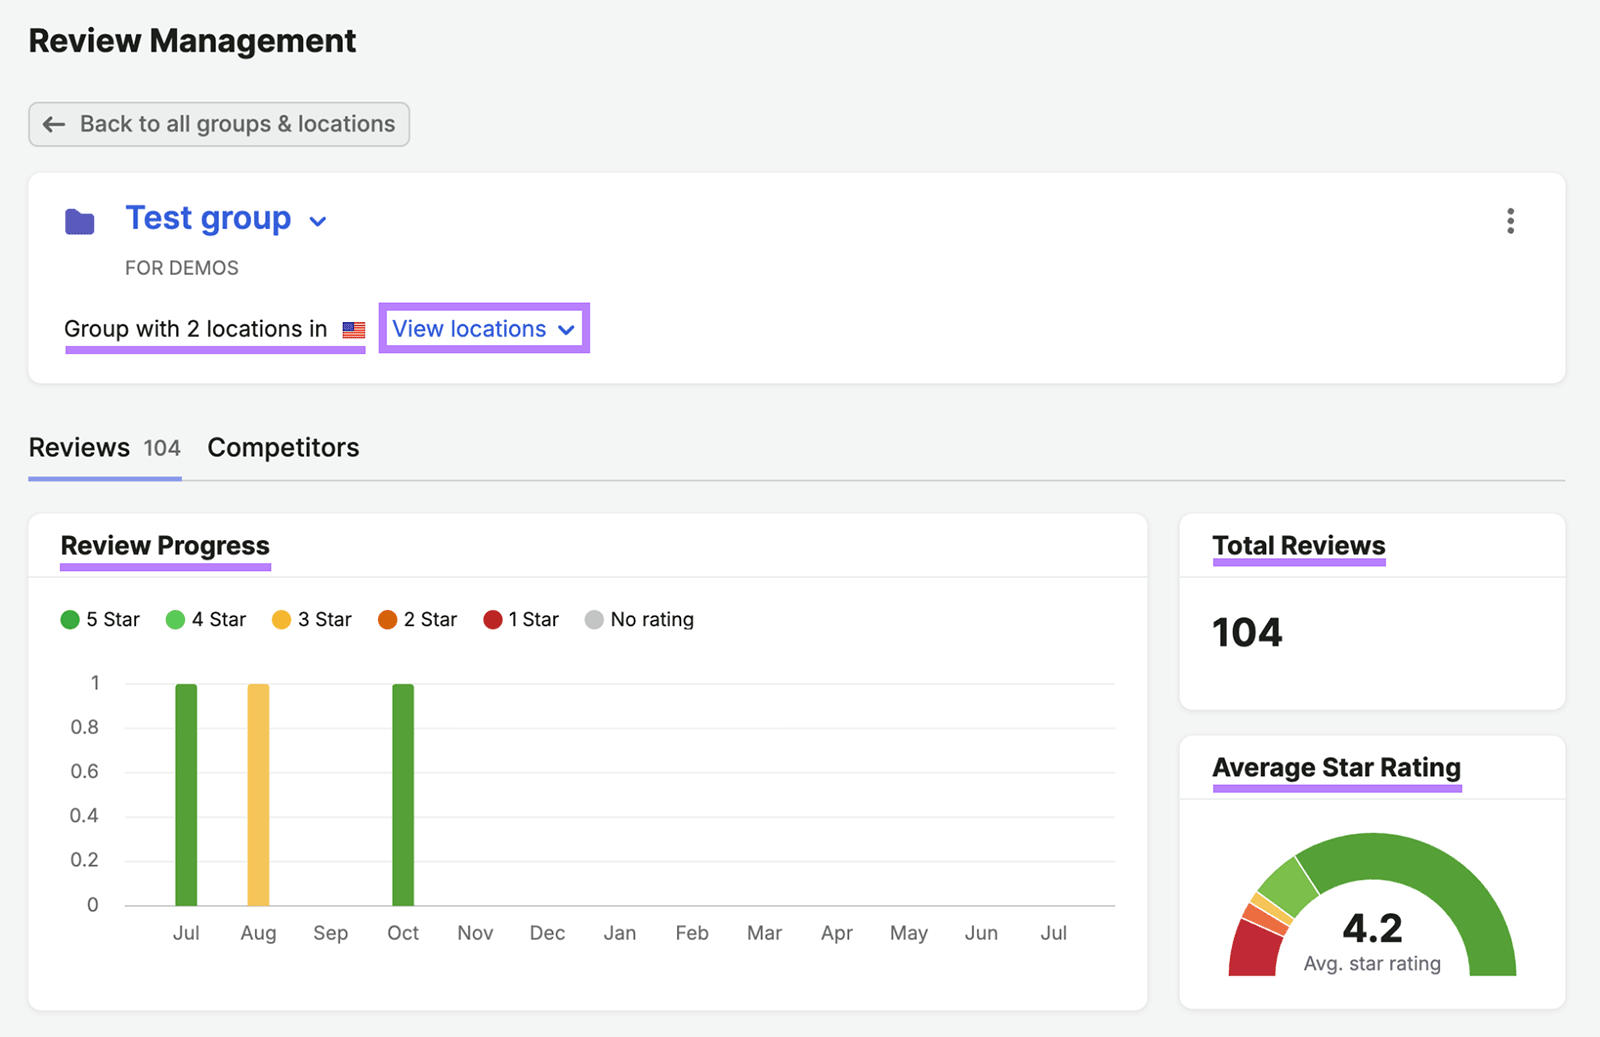1600x1037 pixels.
Task: Click the 4.2 average rating value
Action: [x=1372, y=928]
